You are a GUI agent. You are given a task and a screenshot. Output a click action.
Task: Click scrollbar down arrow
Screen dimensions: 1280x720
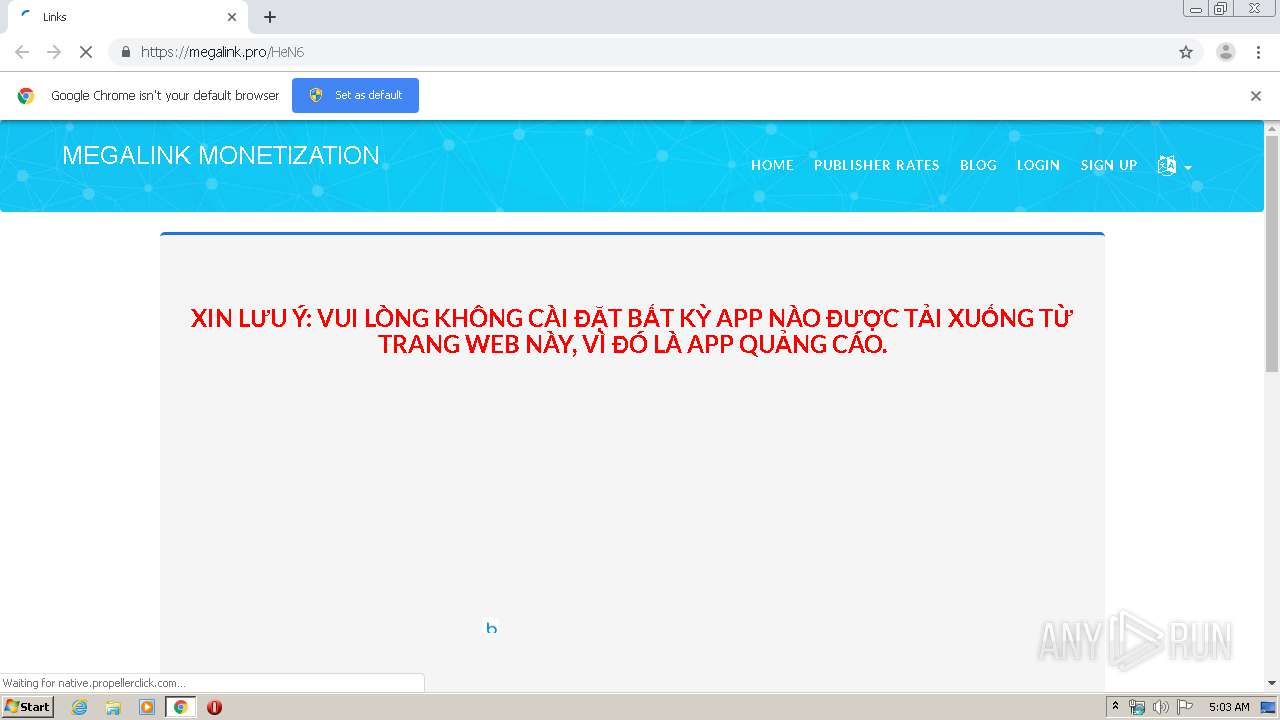pos(1272,683)
